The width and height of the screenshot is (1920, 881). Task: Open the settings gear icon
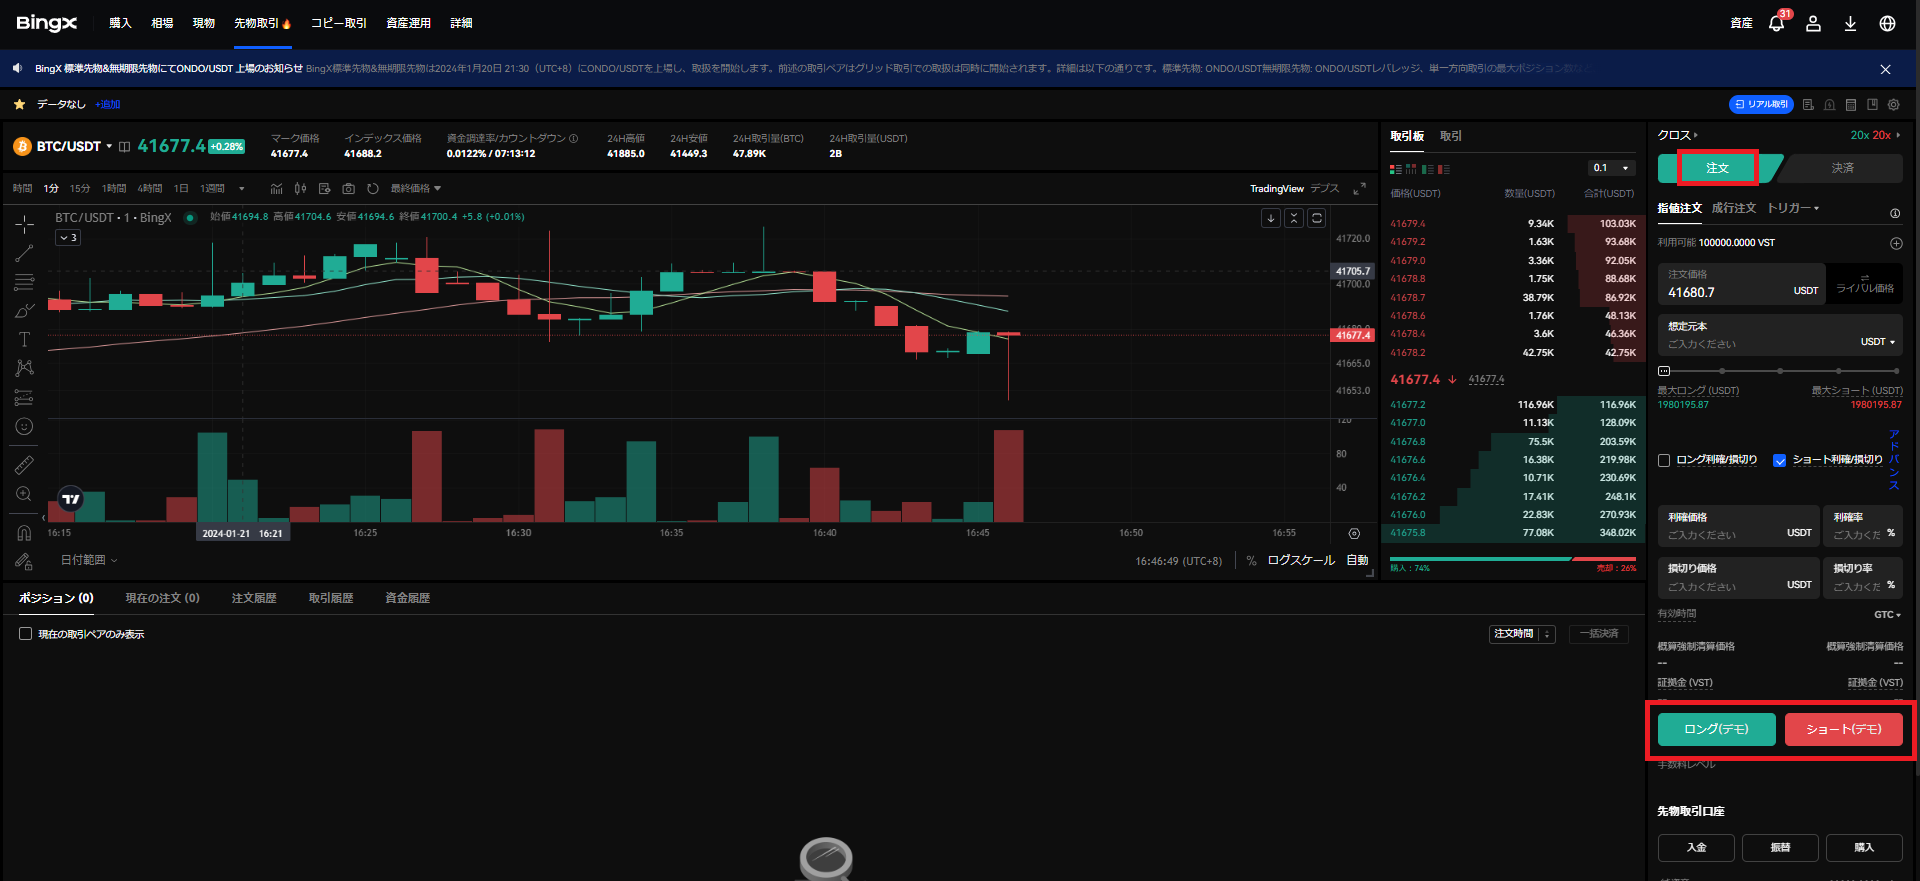[x=1893, y=104]
